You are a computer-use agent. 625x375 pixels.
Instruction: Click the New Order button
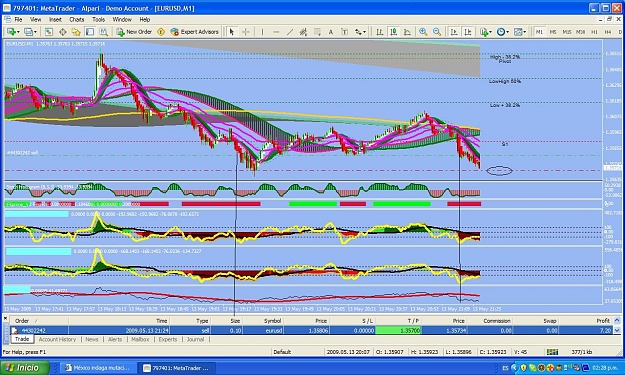click(x=134, y=32)
